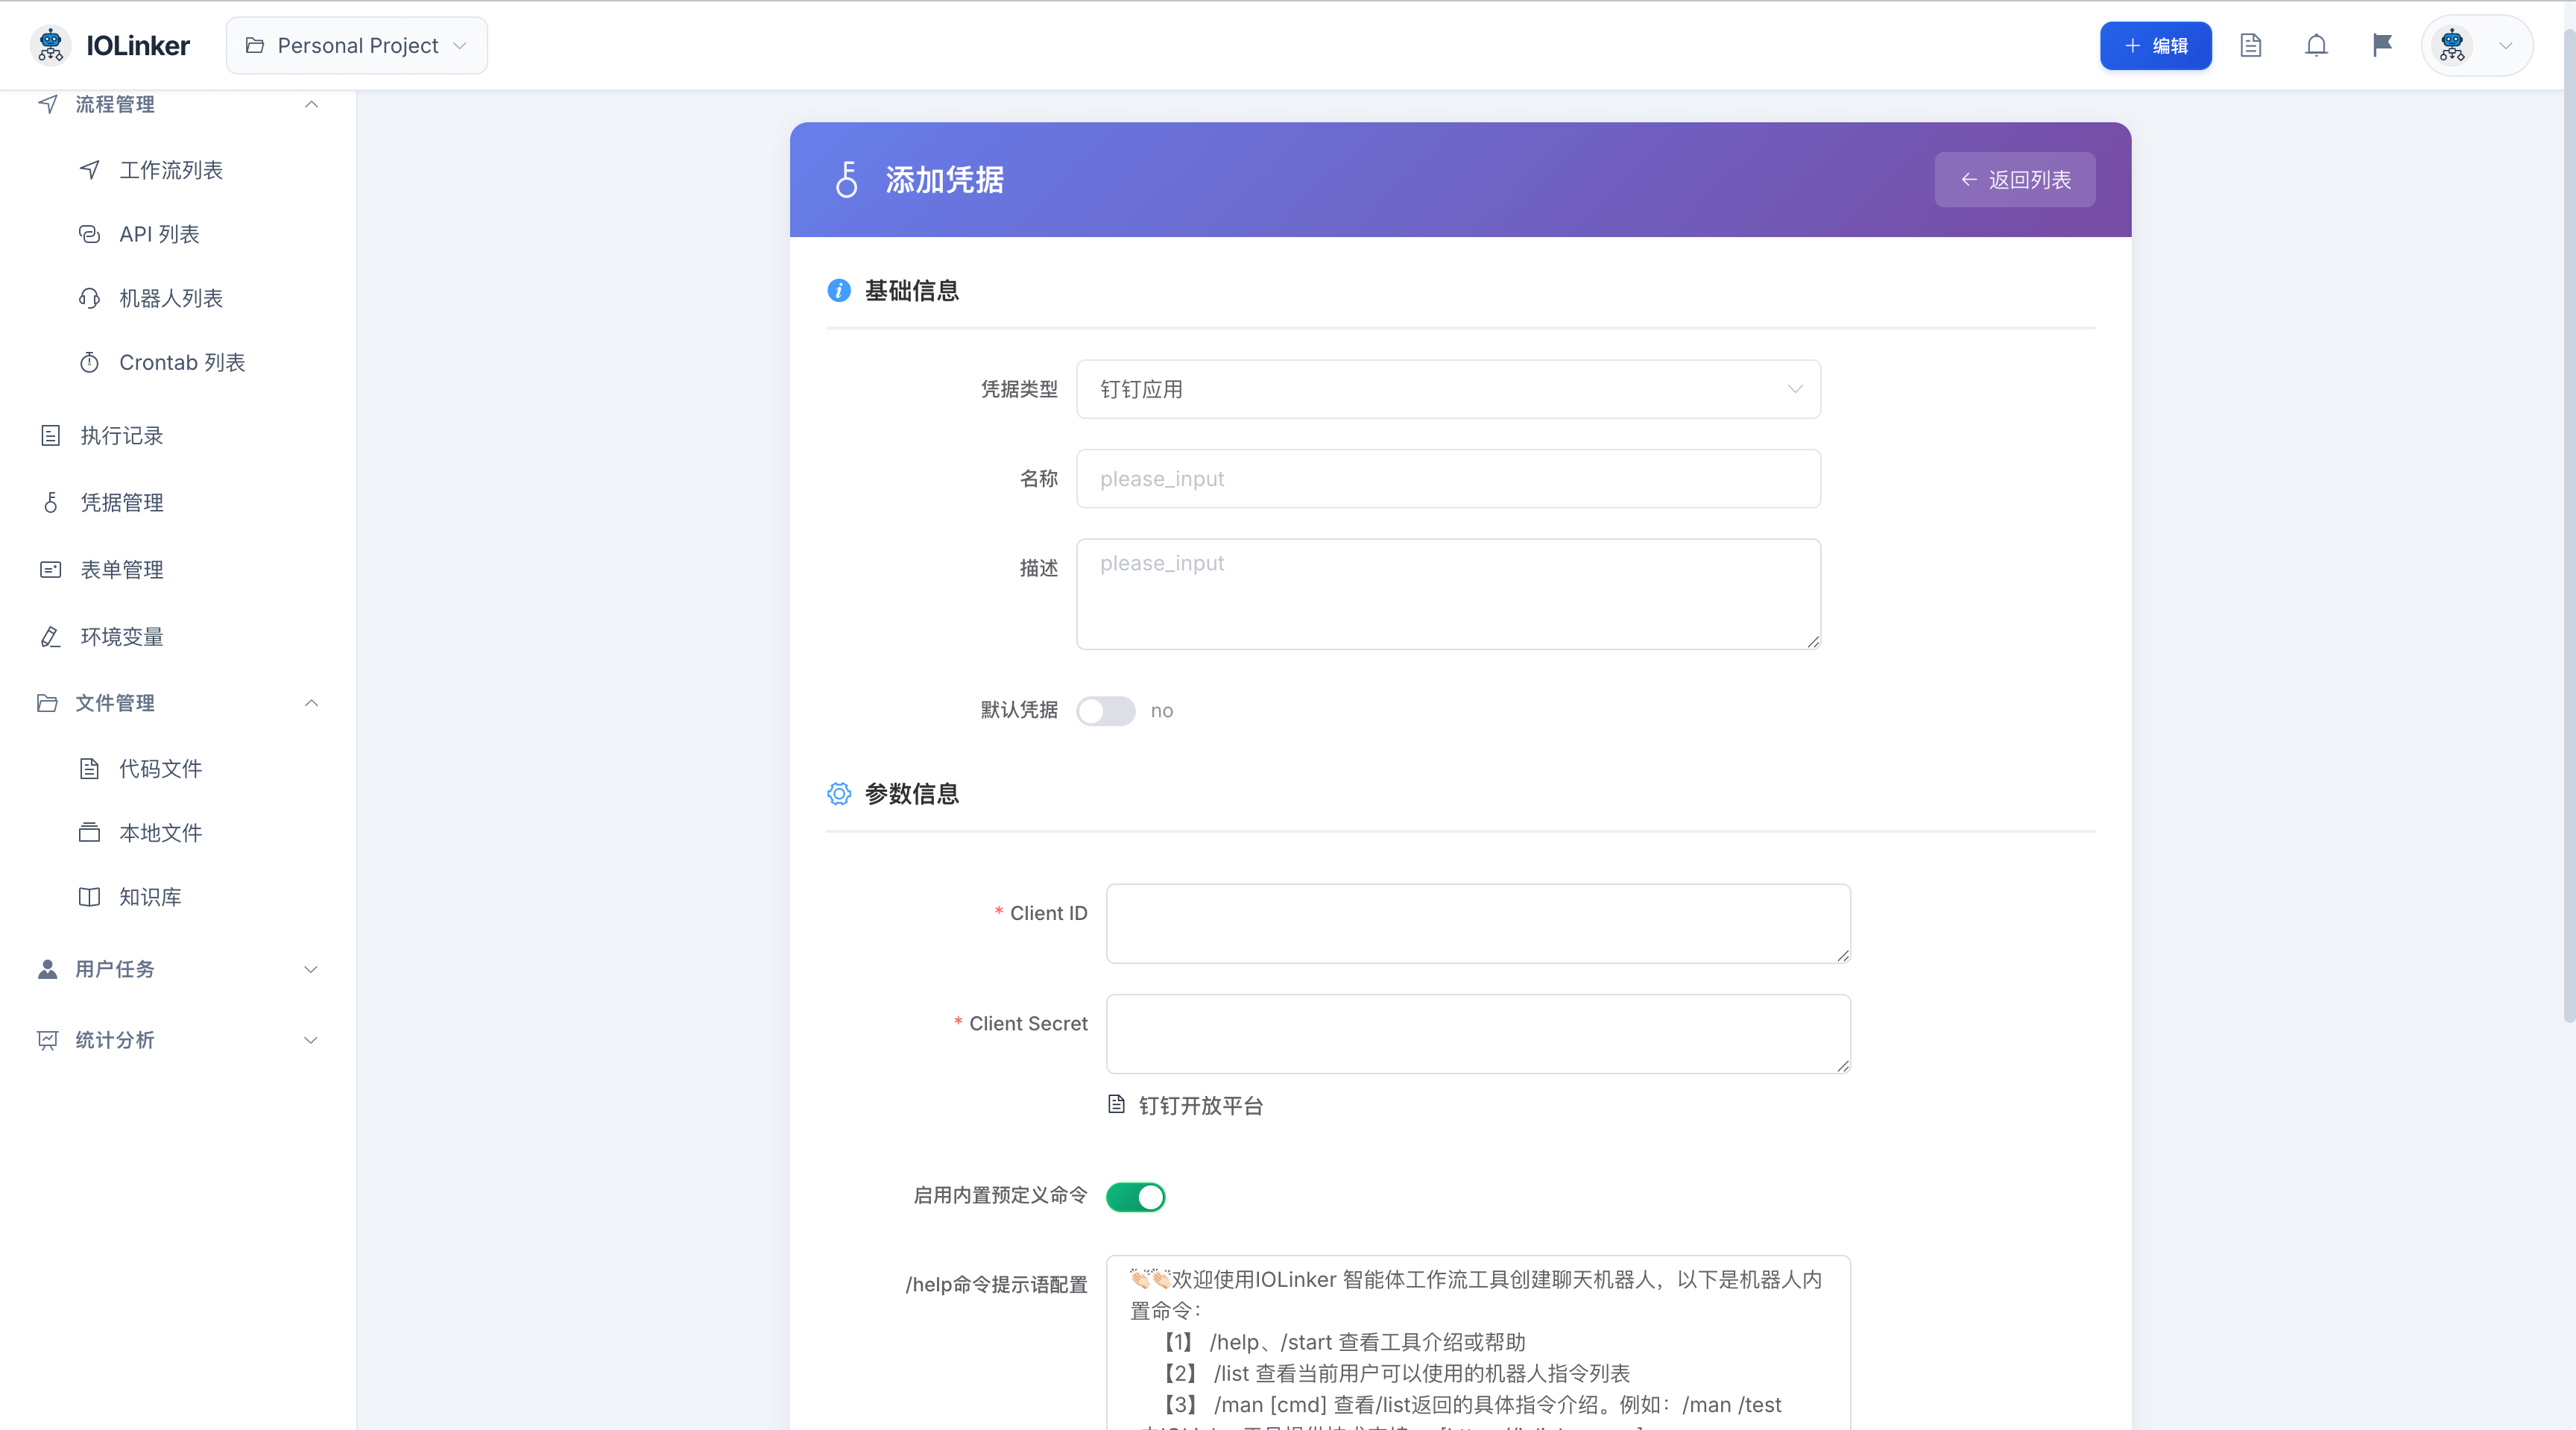Open 机器人列表 in sidebar

tap(171, 298)
